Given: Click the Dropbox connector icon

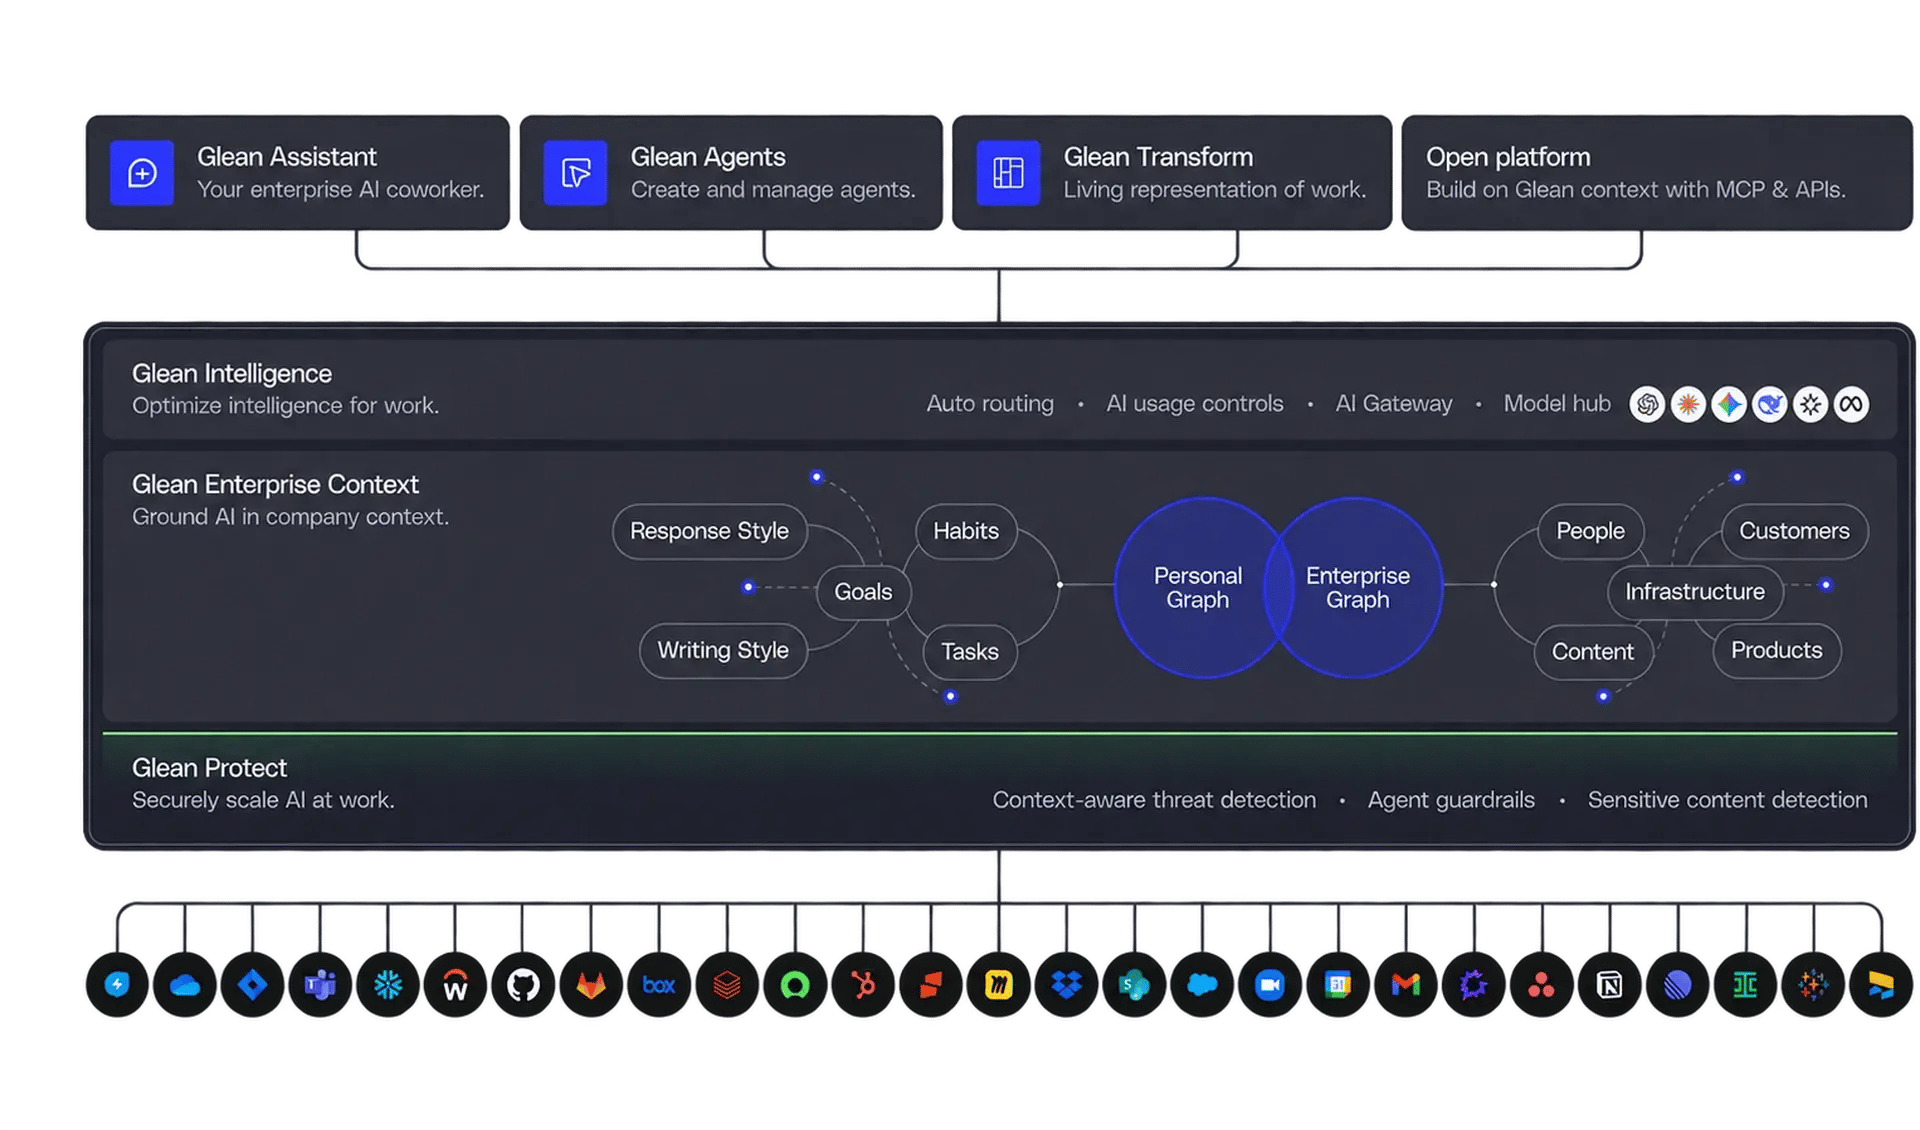Looking at the screenshot, I should click(1067, 985).
